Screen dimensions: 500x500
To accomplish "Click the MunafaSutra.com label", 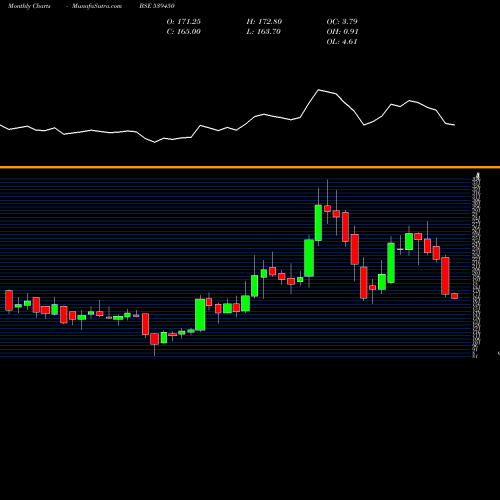I will tap(97, 6).
